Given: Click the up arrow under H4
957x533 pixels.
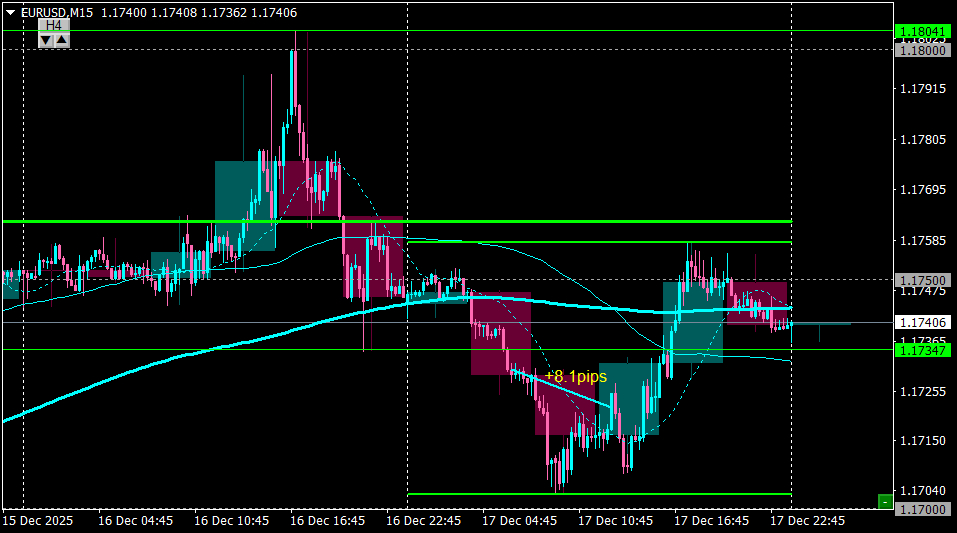Looking at the screenshot, I should [62, 40].
